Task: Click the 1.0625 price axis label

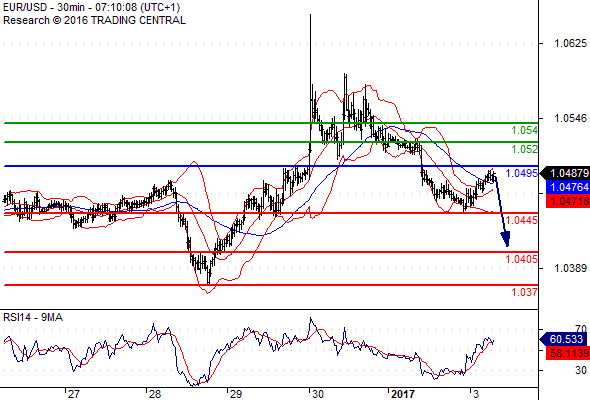Action: pyautogui.click(x=570, y=43)
